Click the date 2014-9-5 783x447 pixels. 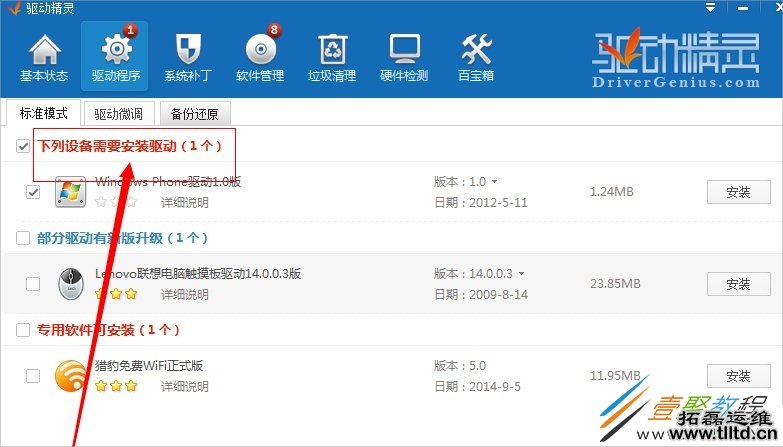pos(495,387)
